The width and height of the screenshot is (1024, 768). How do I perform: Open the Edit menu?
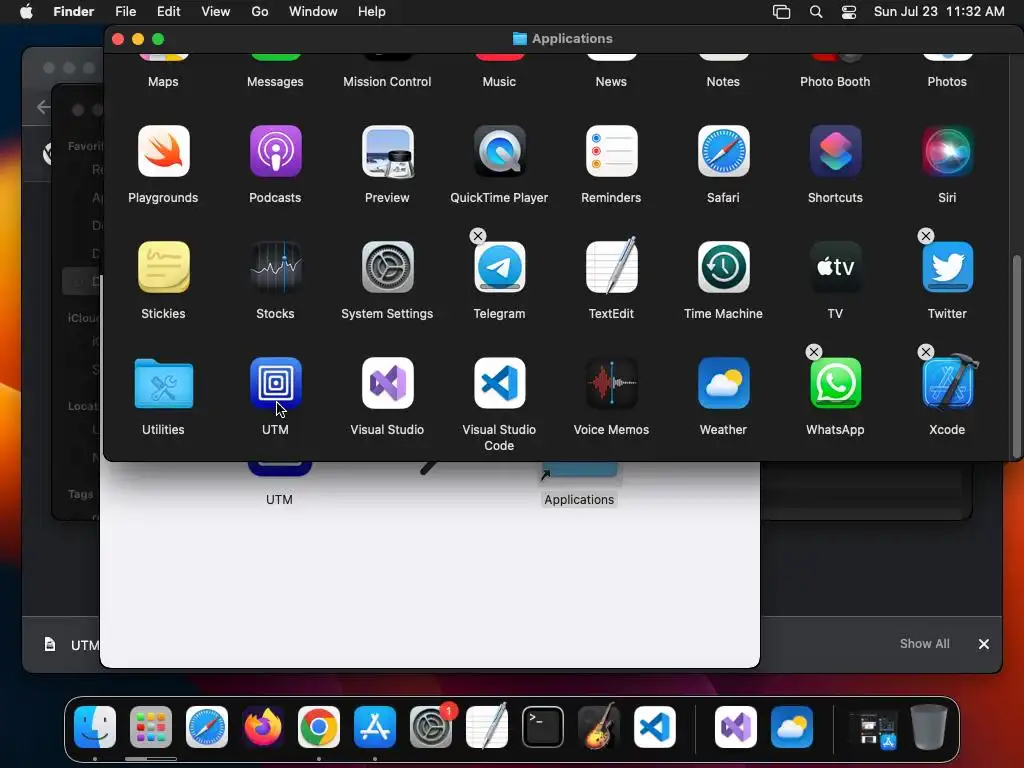click(168, 12)
